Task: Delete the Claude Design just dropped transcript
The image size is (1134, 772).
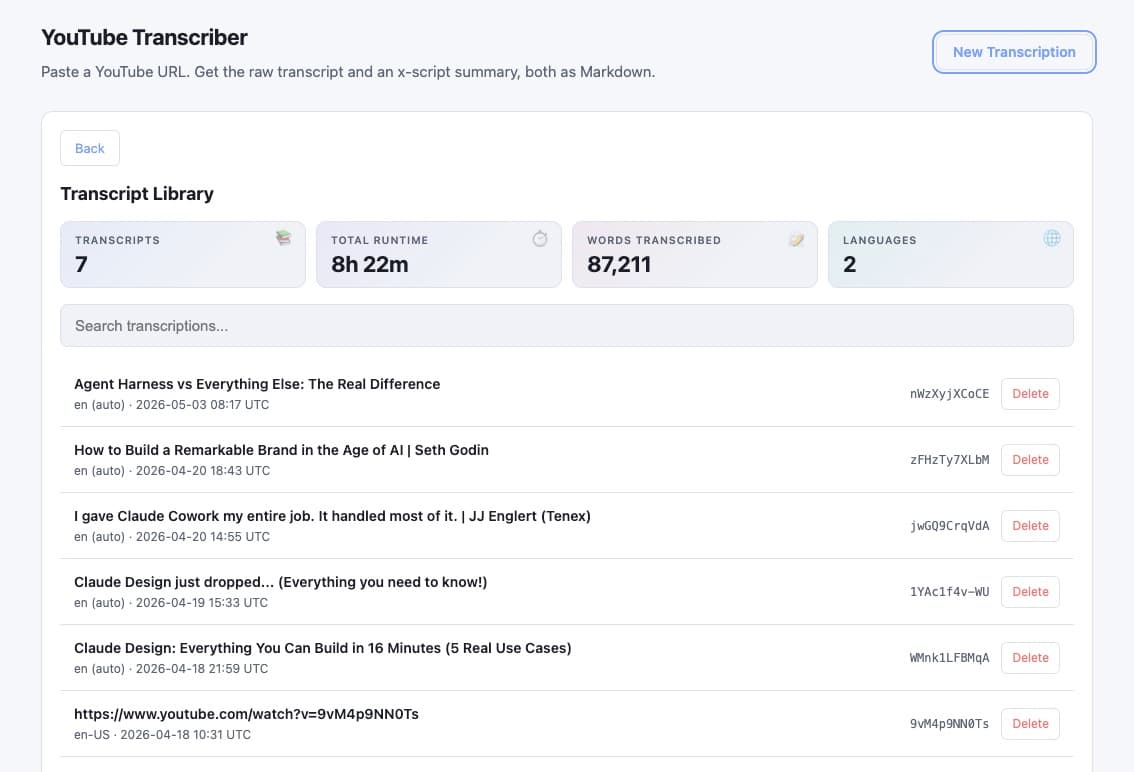Action: [1030, 591]
